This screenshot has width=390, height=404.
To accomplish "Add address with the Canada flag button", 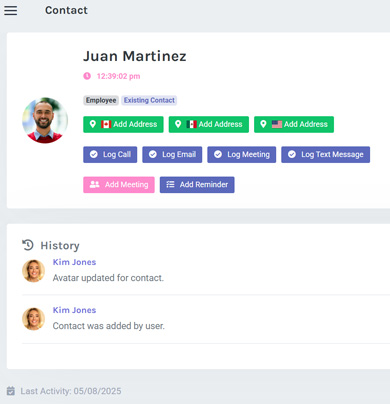I will (x=123, y=124).
